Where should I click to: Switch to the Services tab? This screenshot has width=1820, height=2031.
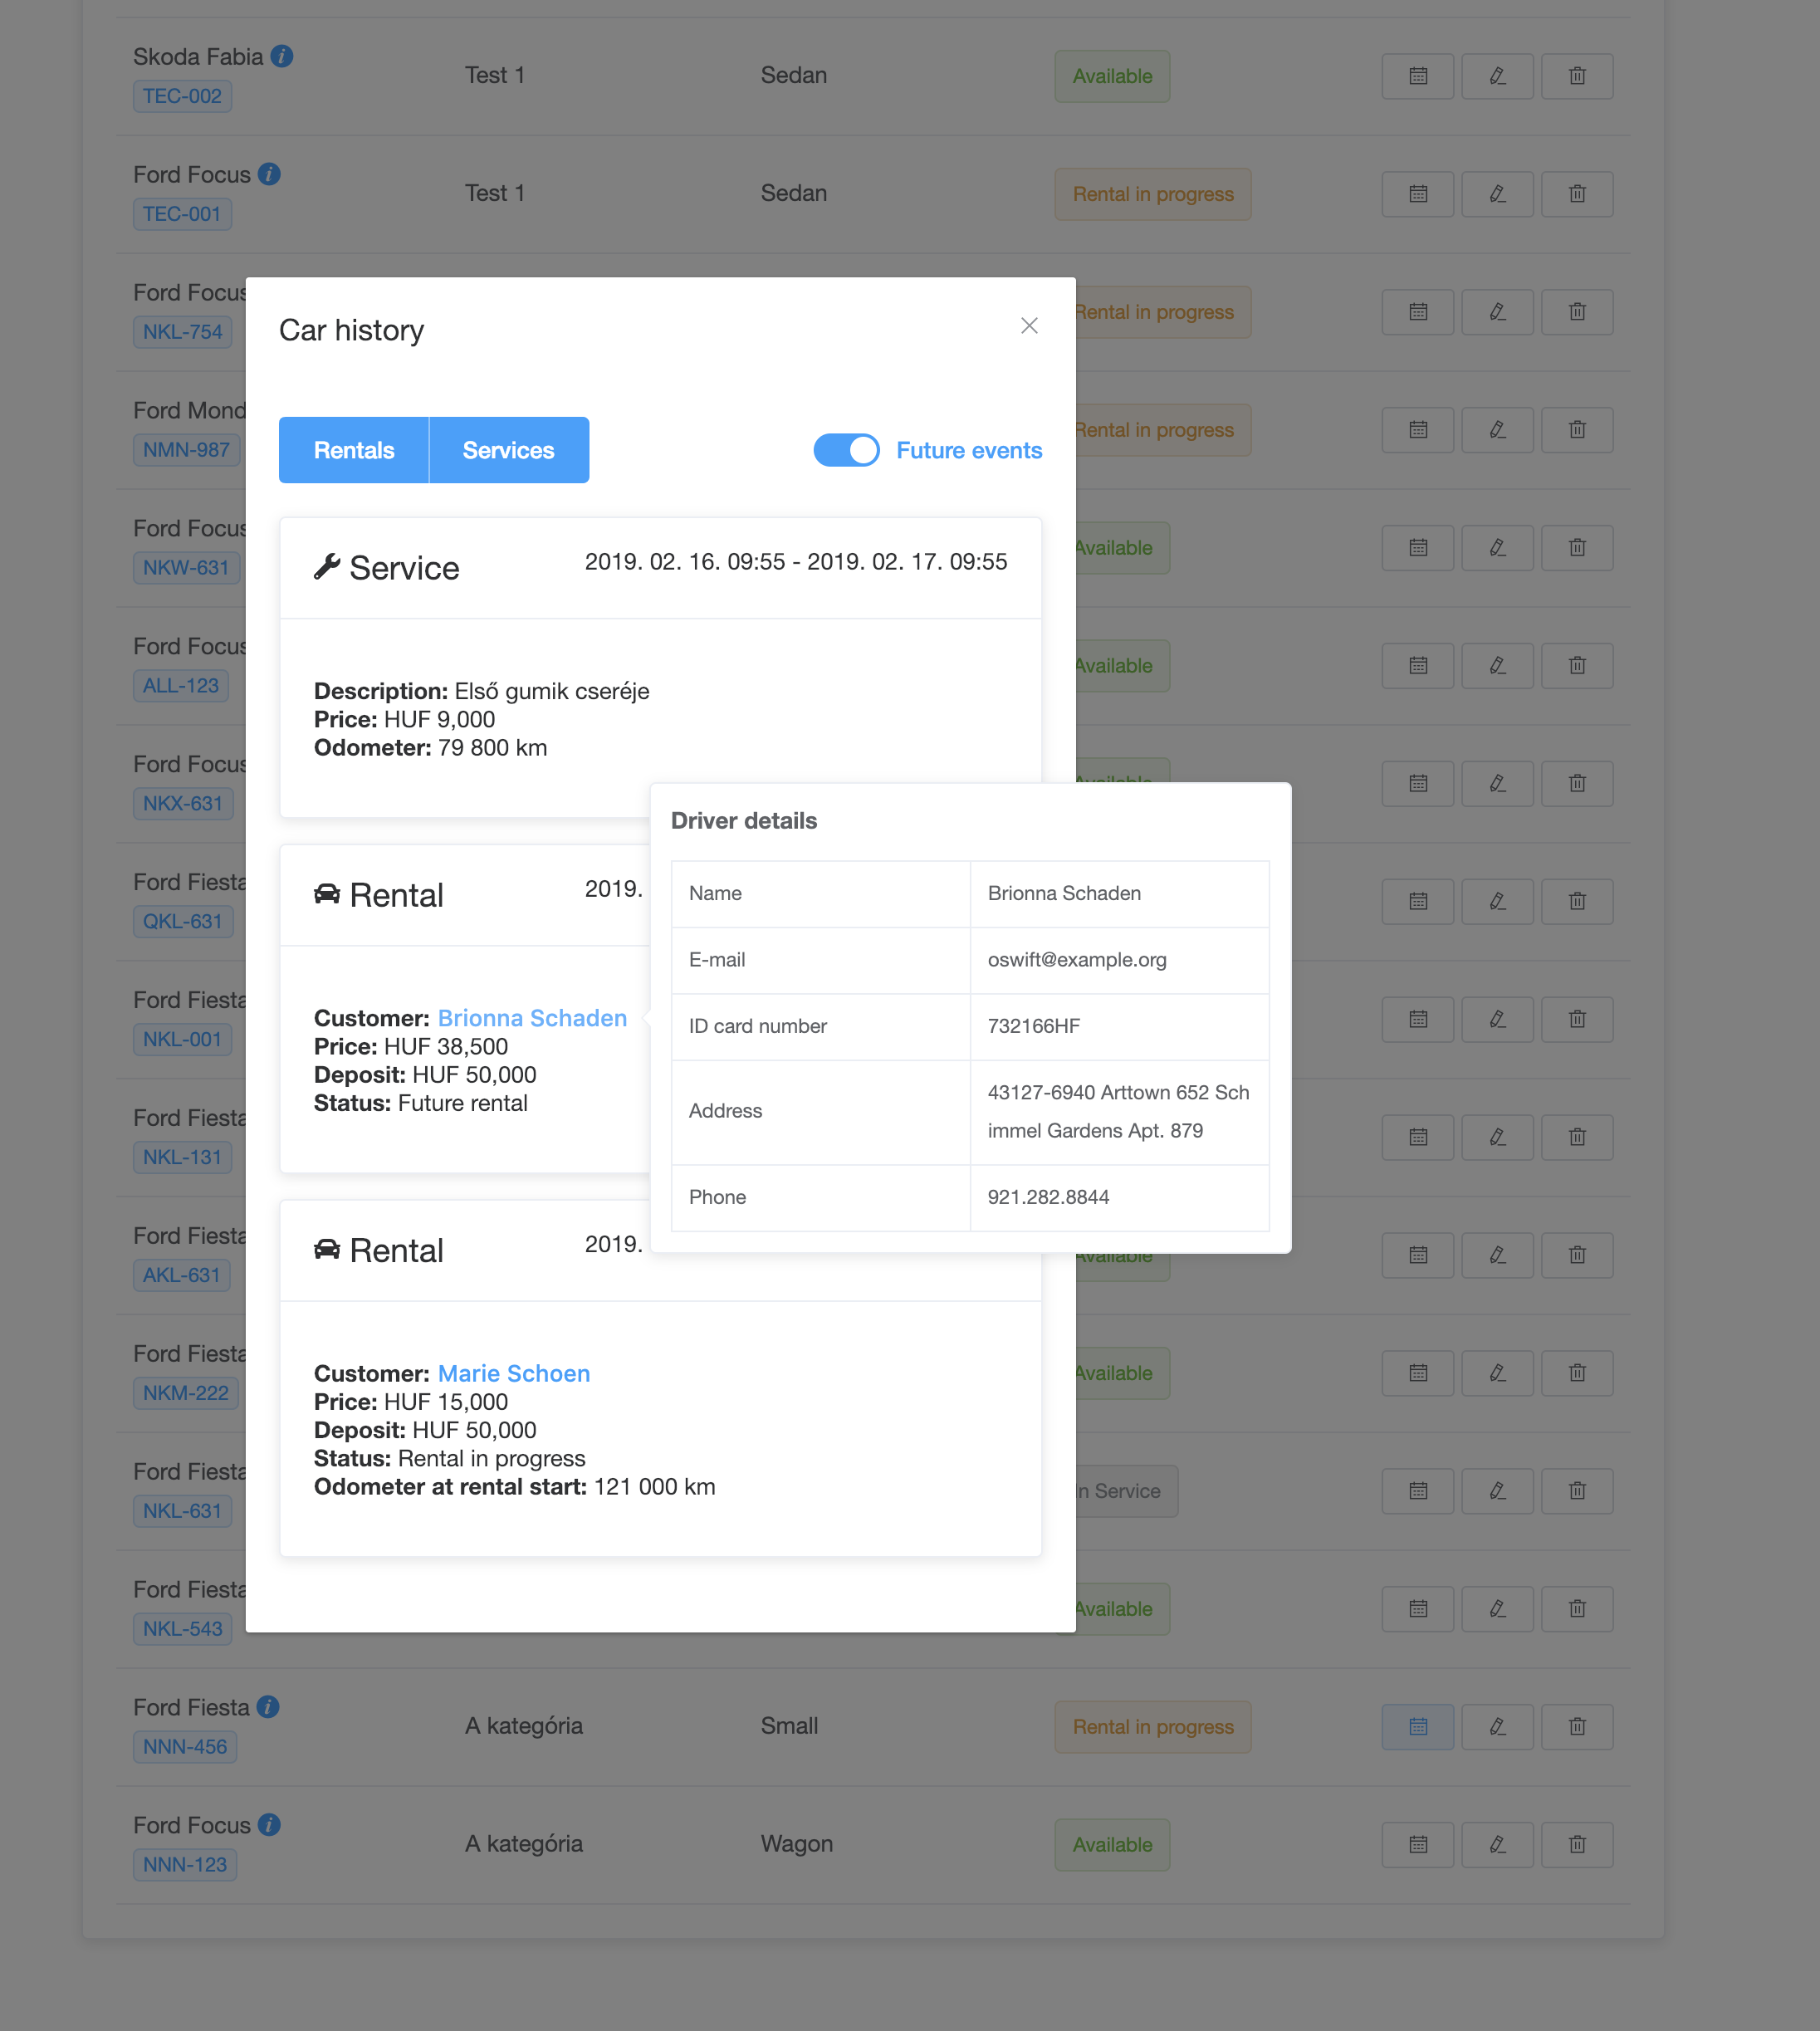(x=509, y=450)
